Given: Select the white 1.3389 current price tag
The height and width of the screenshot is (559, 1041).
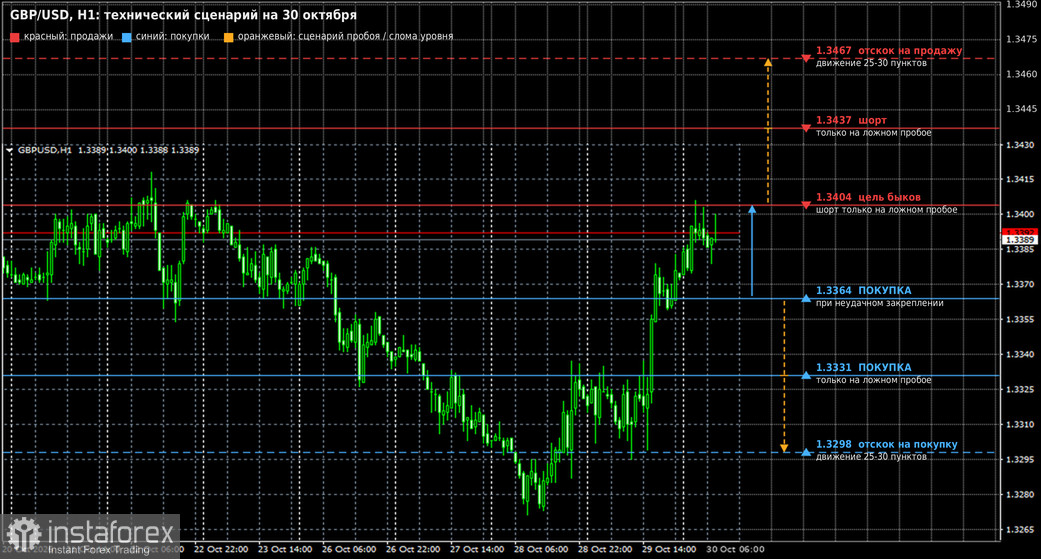Looking at the screenshot, I should point(1019,240).
